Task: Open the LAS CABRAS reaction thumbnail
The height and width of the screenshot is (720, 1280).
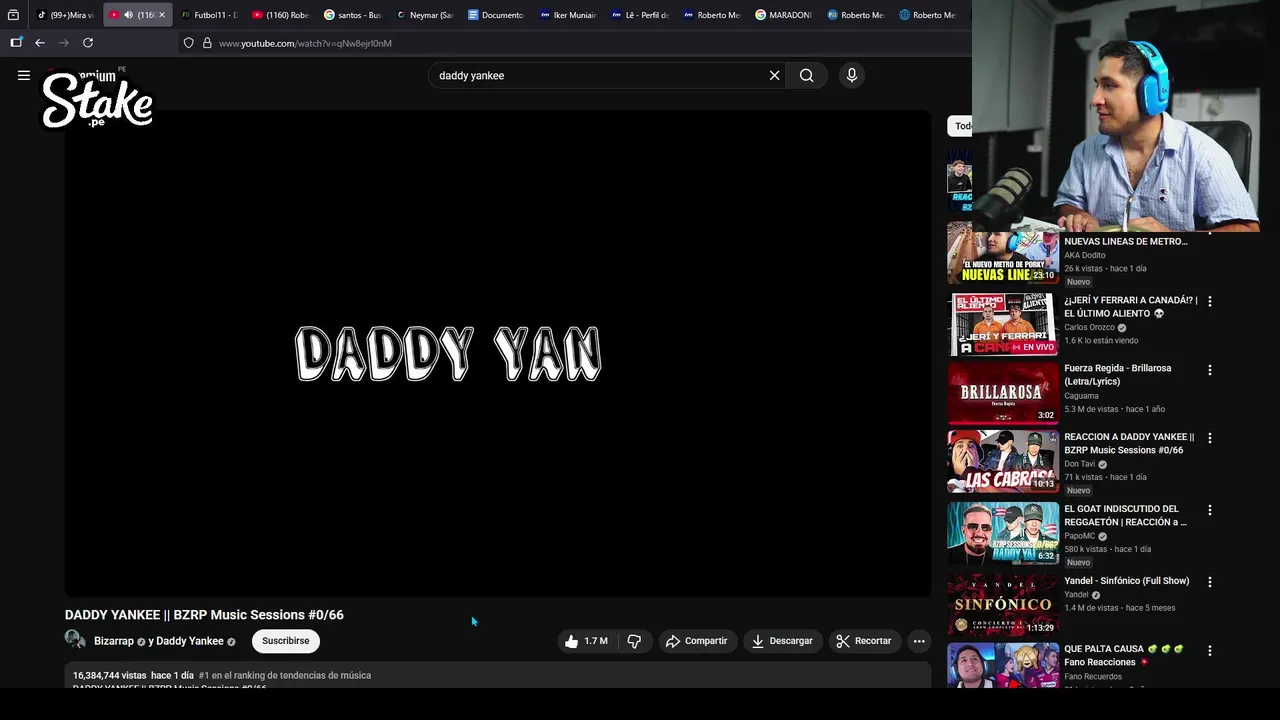Action: coord(1003,461)
